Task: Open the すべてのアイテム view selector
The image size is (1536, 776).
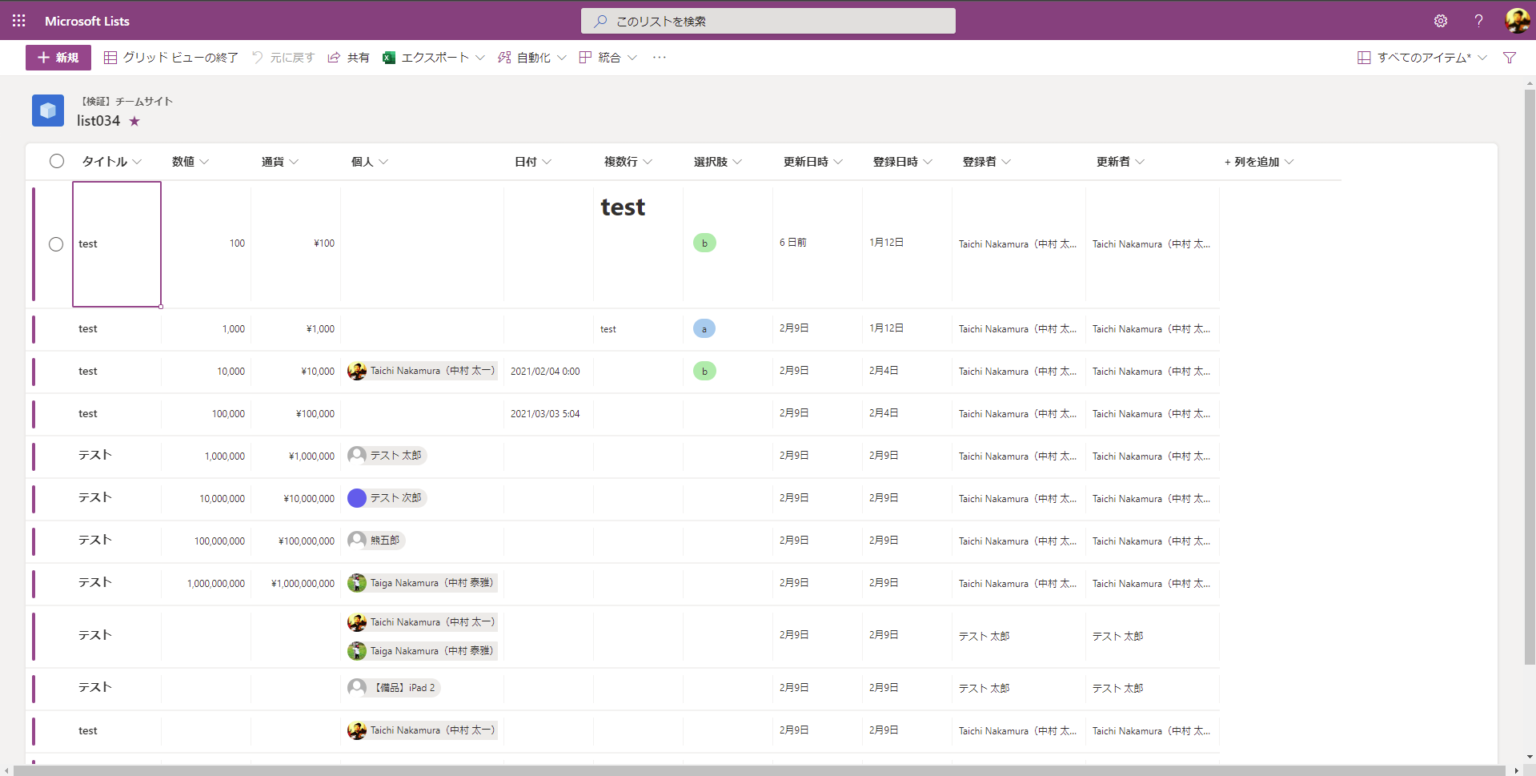Action: pyautogui.click(x=1422, y=58)
